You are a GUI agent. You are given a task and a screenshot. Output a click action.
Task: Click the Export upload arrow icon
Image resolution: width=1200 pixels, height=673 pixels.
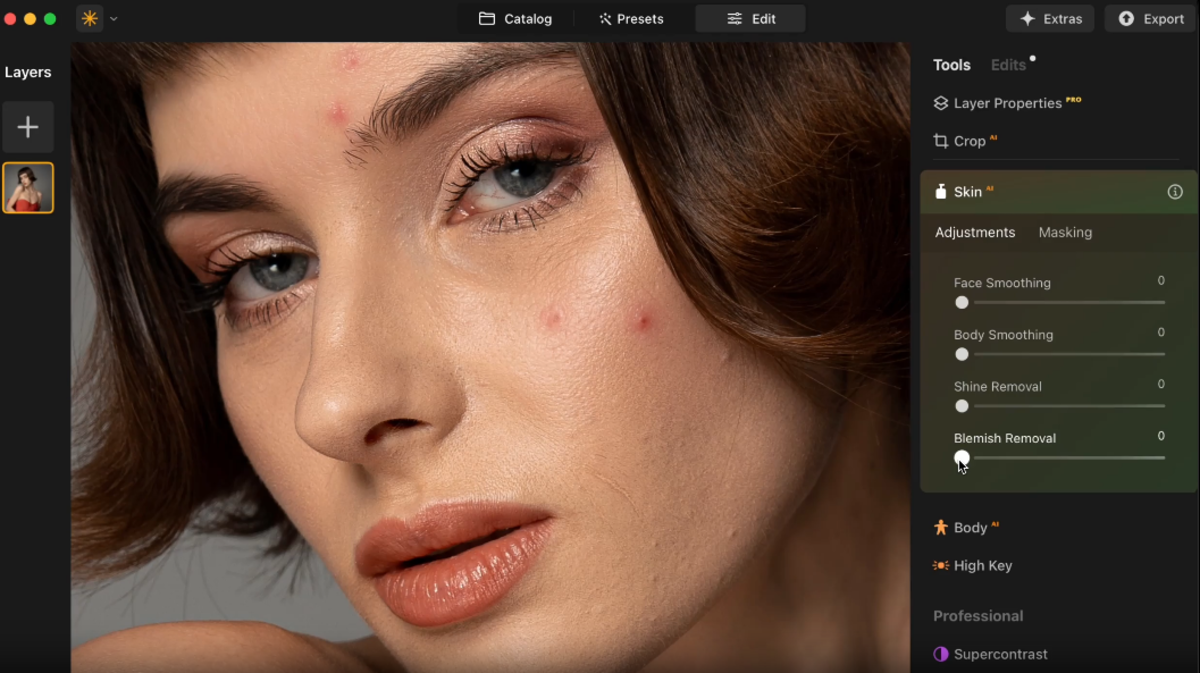(x=1126, y=19)
